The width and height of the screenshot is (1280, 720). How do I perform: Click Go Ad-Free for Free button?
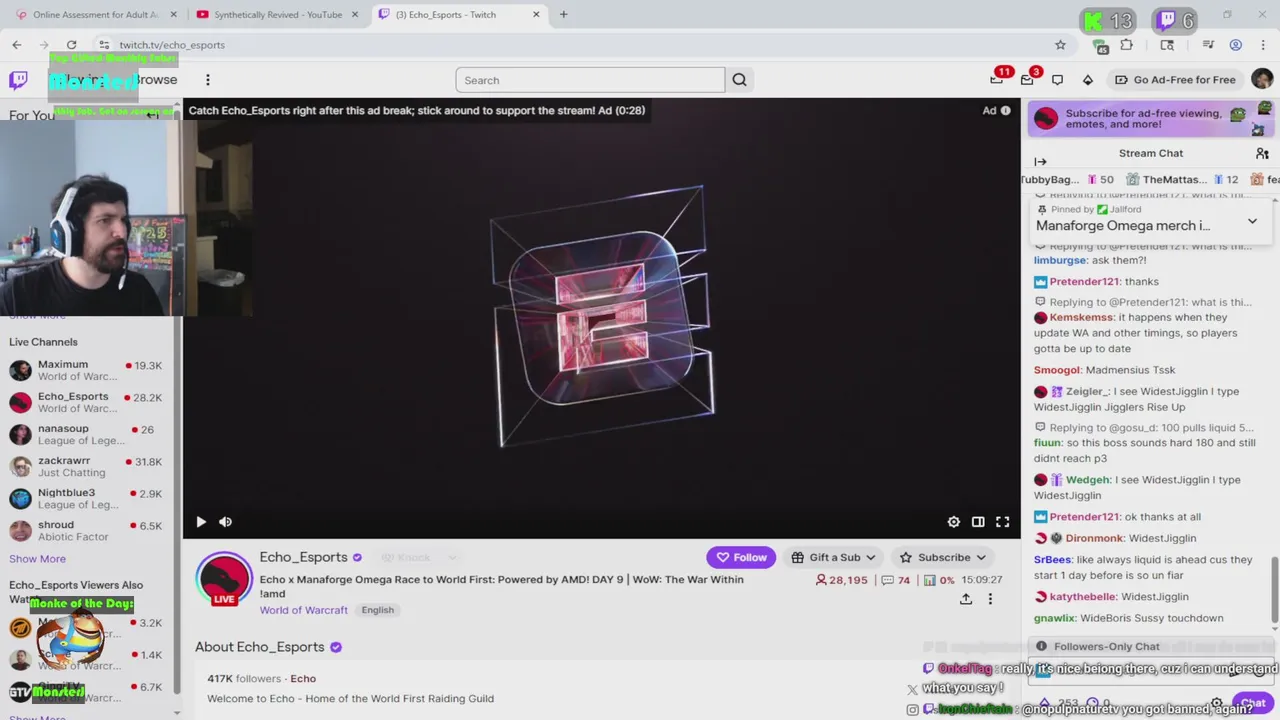[x=1175, y=80]
